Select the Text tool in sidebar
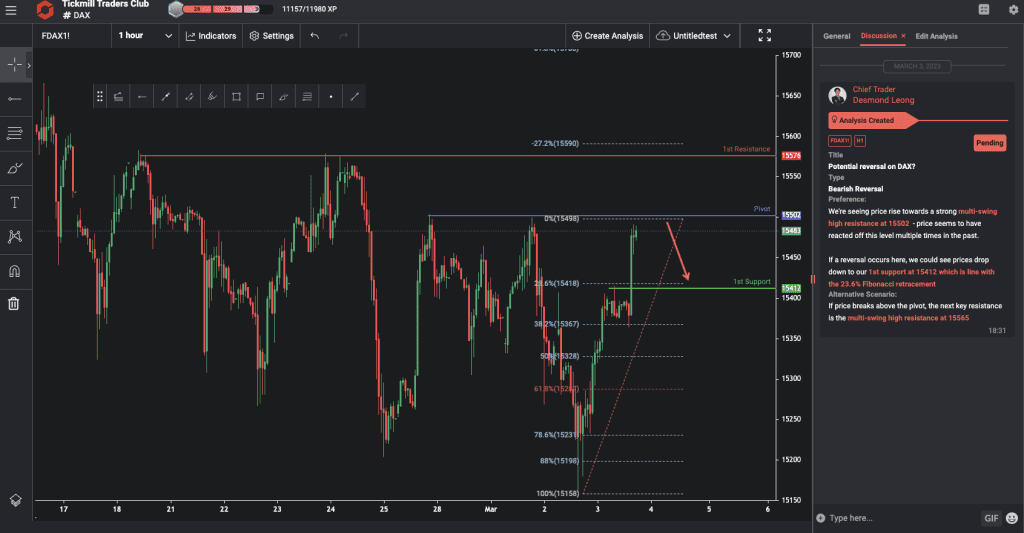Viewport: 1024px width, 533px height. click(x=14, y=202)
